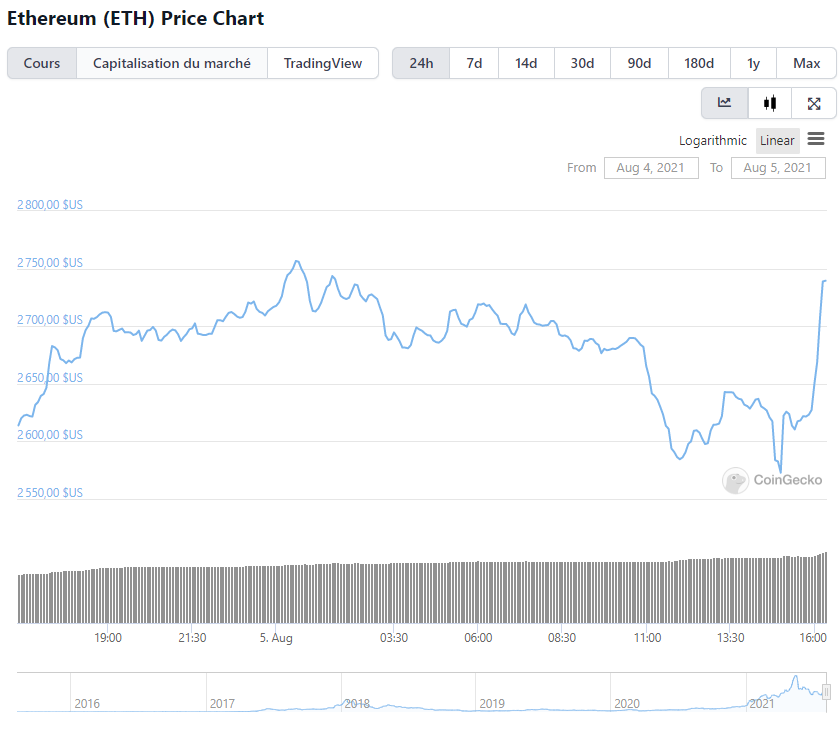Open fullscreen chart mode icon
This screenshot has height=736, width=840.
pos(814,103)
